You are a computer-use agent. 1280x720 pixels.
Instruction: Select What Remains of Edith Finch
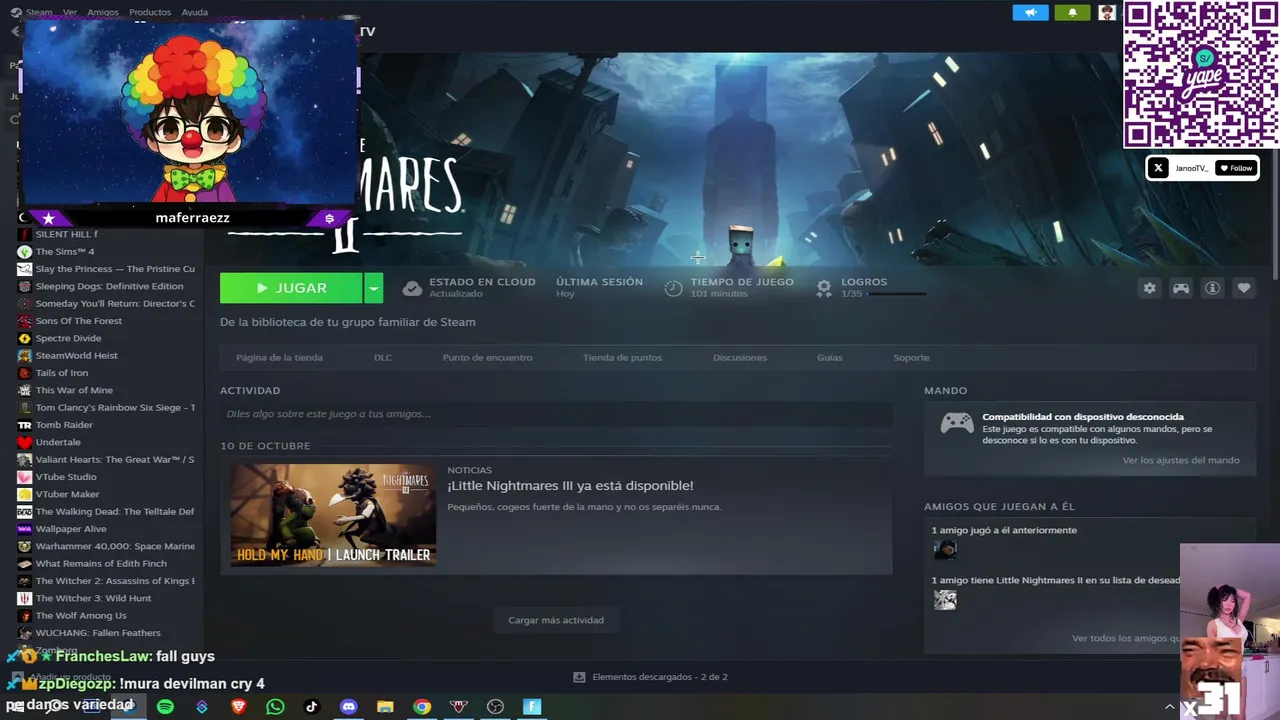point(101,564)
